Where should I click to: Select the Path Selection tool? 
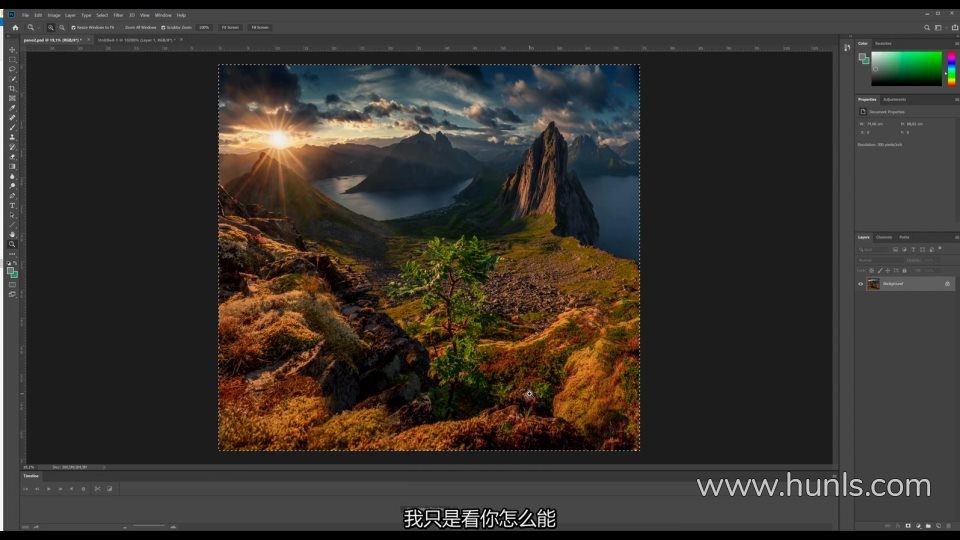click(12, 216)
